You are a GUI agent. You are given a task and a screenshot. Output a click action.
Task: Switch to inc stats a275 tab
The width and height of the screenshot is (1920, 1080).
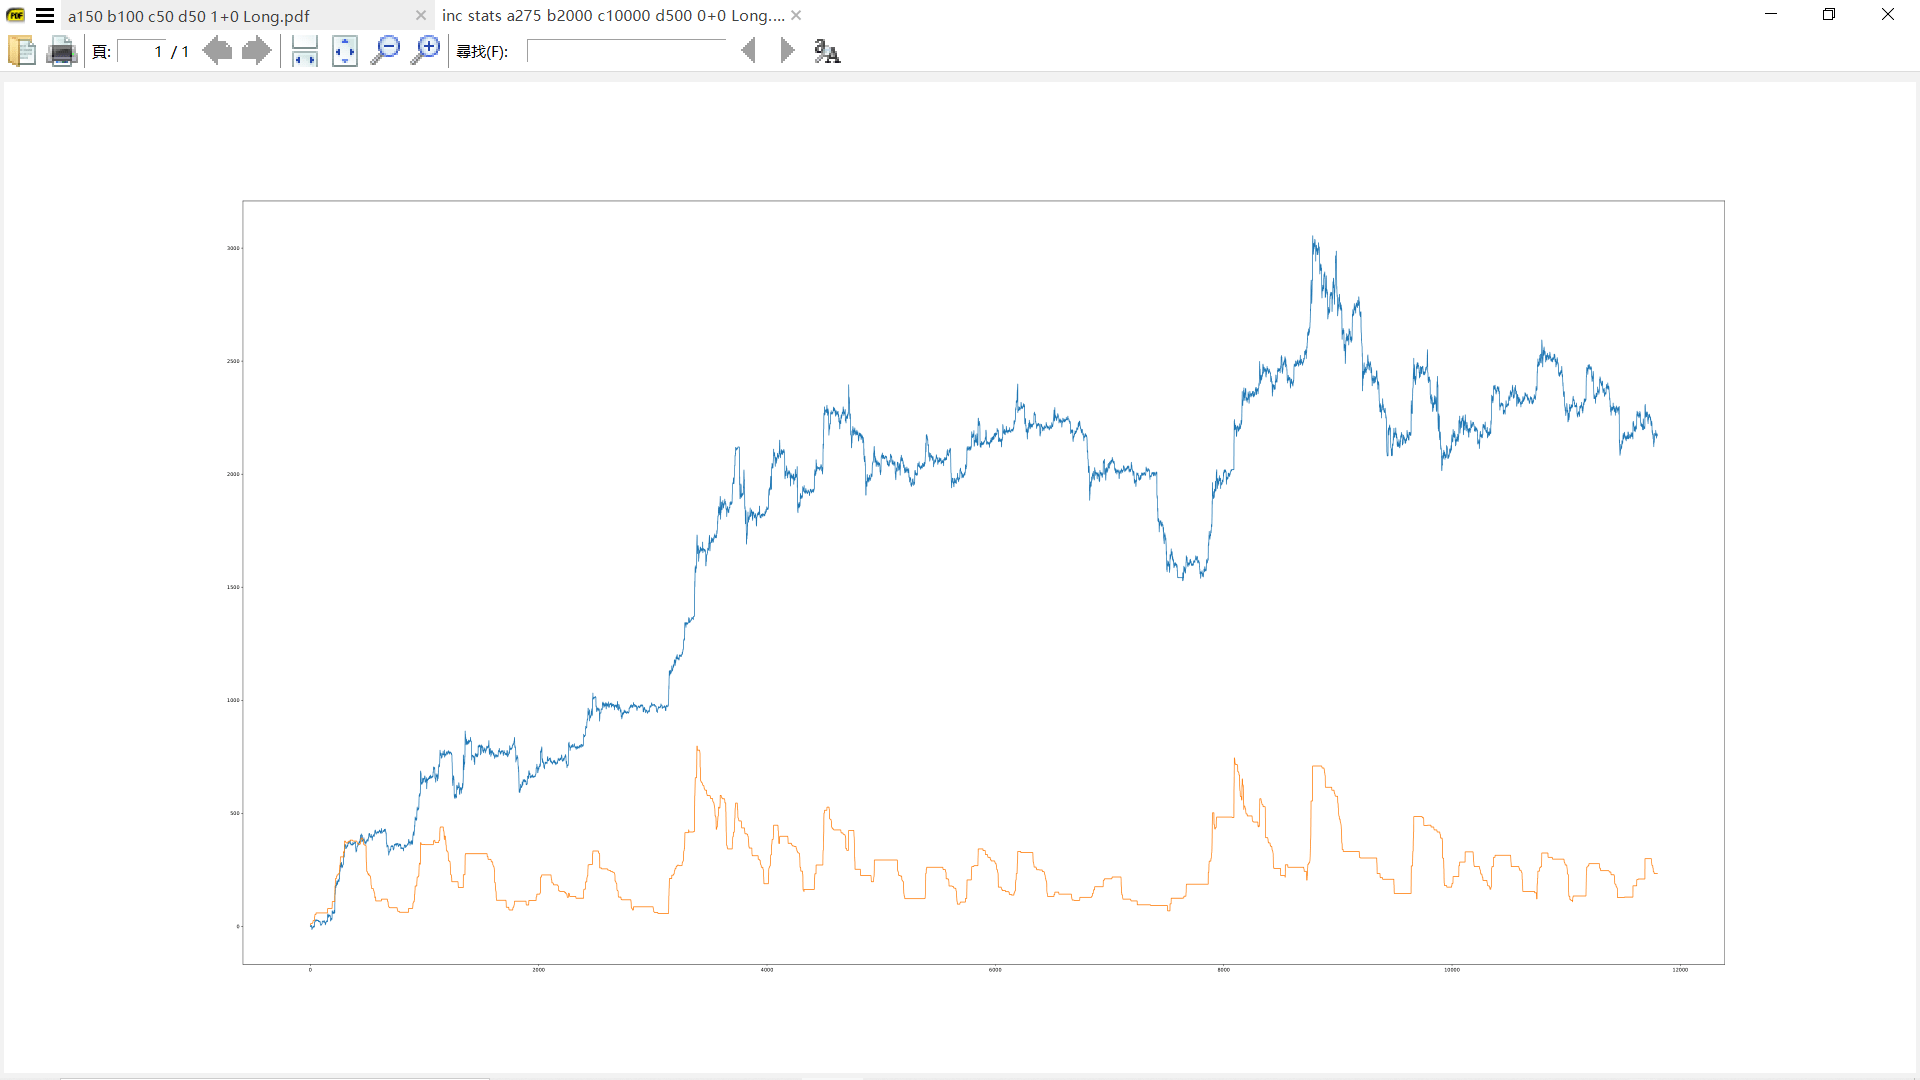pyautogui.click(x=612, y=16)
